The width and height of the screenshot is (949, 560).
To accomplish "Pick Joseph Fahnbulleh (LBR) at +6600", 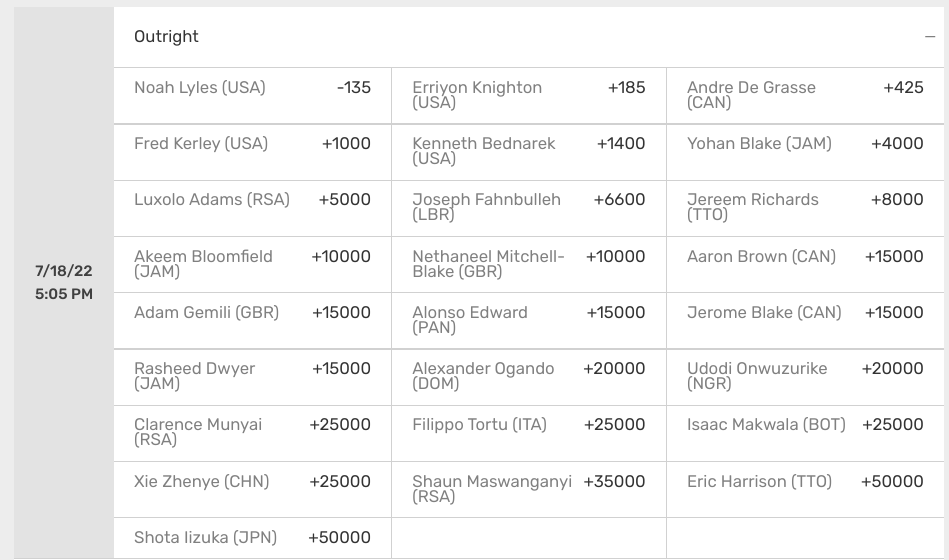I will coord(529,209).
